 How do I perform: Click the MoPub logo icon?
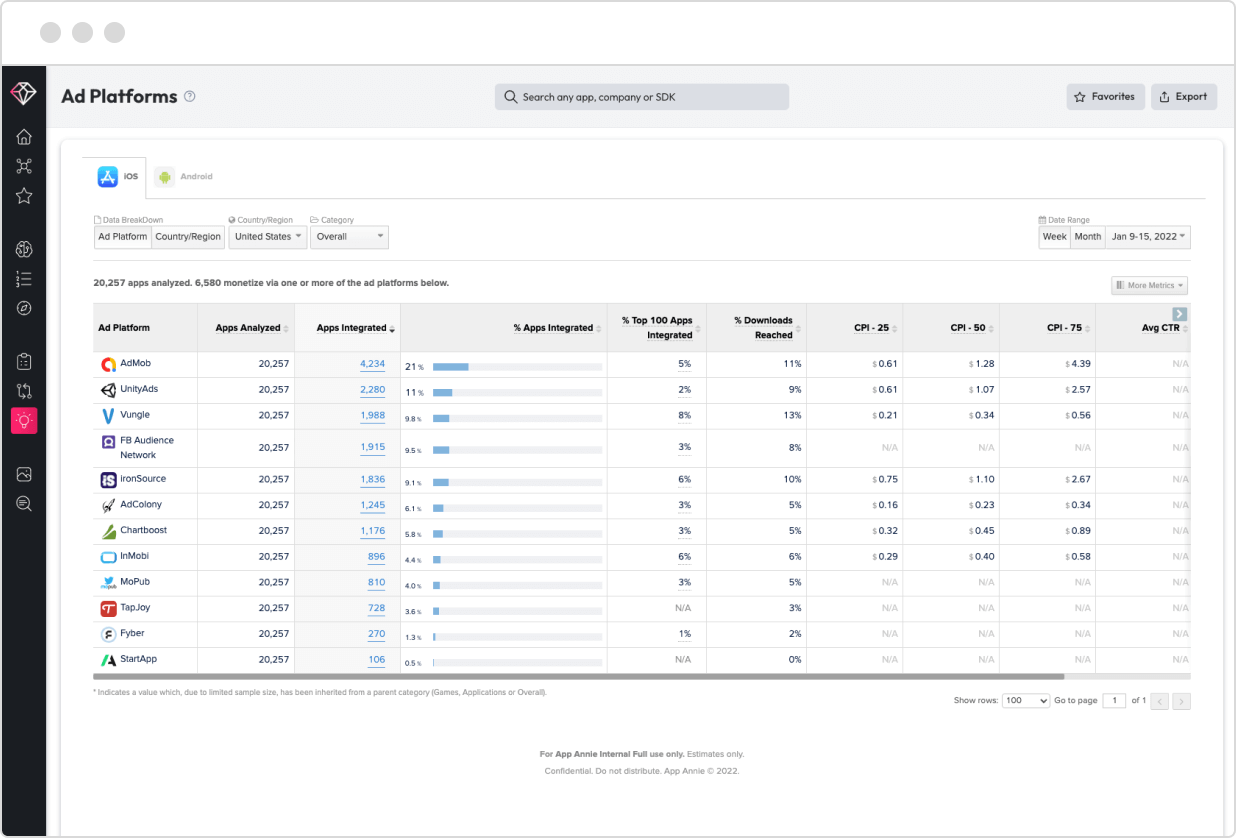[x=108, y=583]
